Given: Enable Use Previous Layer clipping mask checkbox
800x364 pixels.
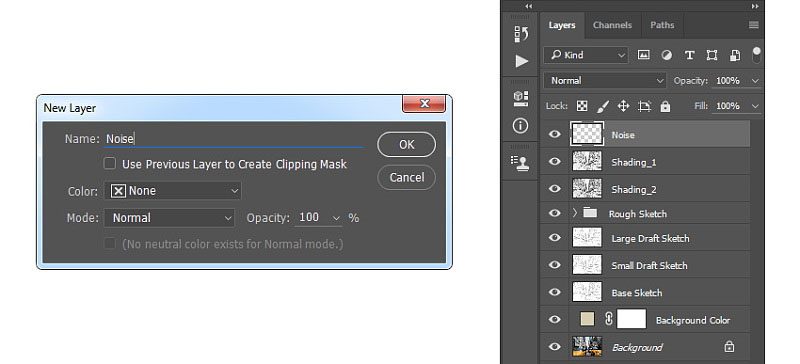Looking at the screenshot, I should [110, 164].
